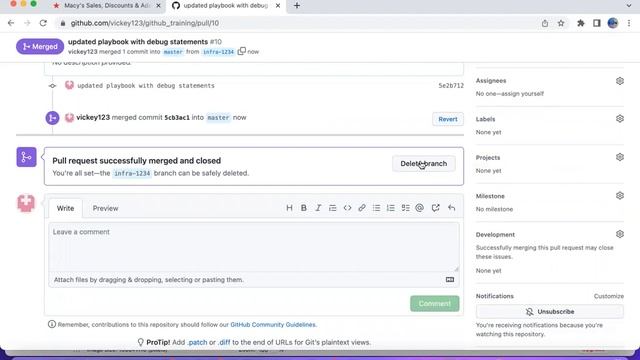Insert a quote block via the toolbar
The image size is (640, 360).
click(x=333, y=208)
